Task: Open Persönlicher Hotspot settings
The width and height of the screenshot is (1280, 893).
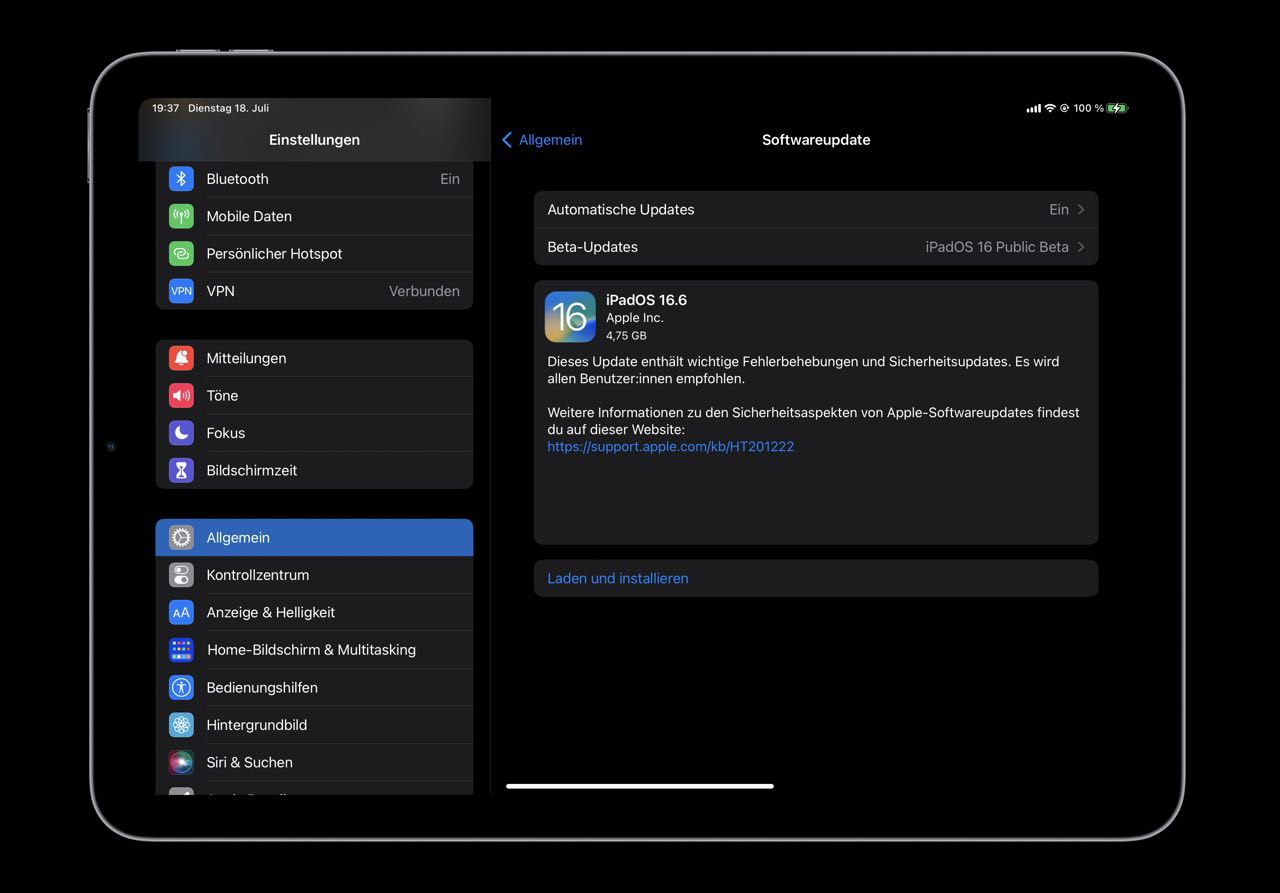Action: [314, 254]
